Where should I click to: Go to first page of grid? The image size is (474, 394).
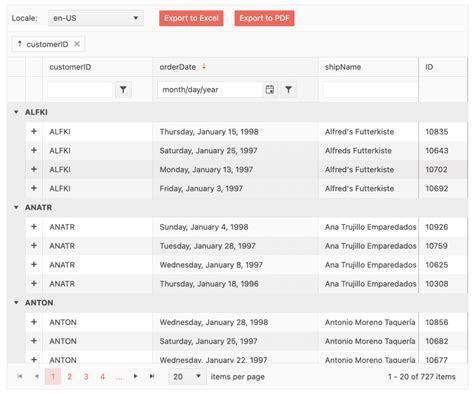(x=20, y=376)
